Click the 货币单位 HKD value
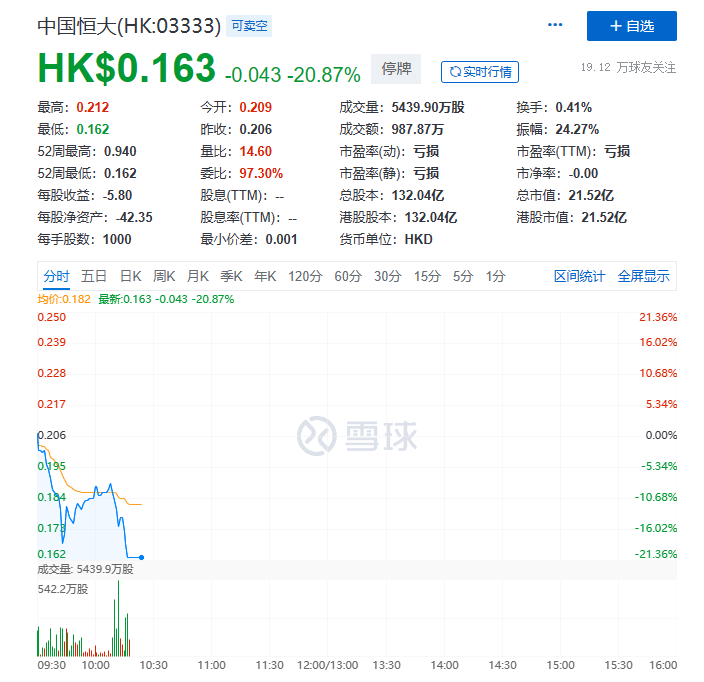Screen dimensions: 704x682 [418, 239]
